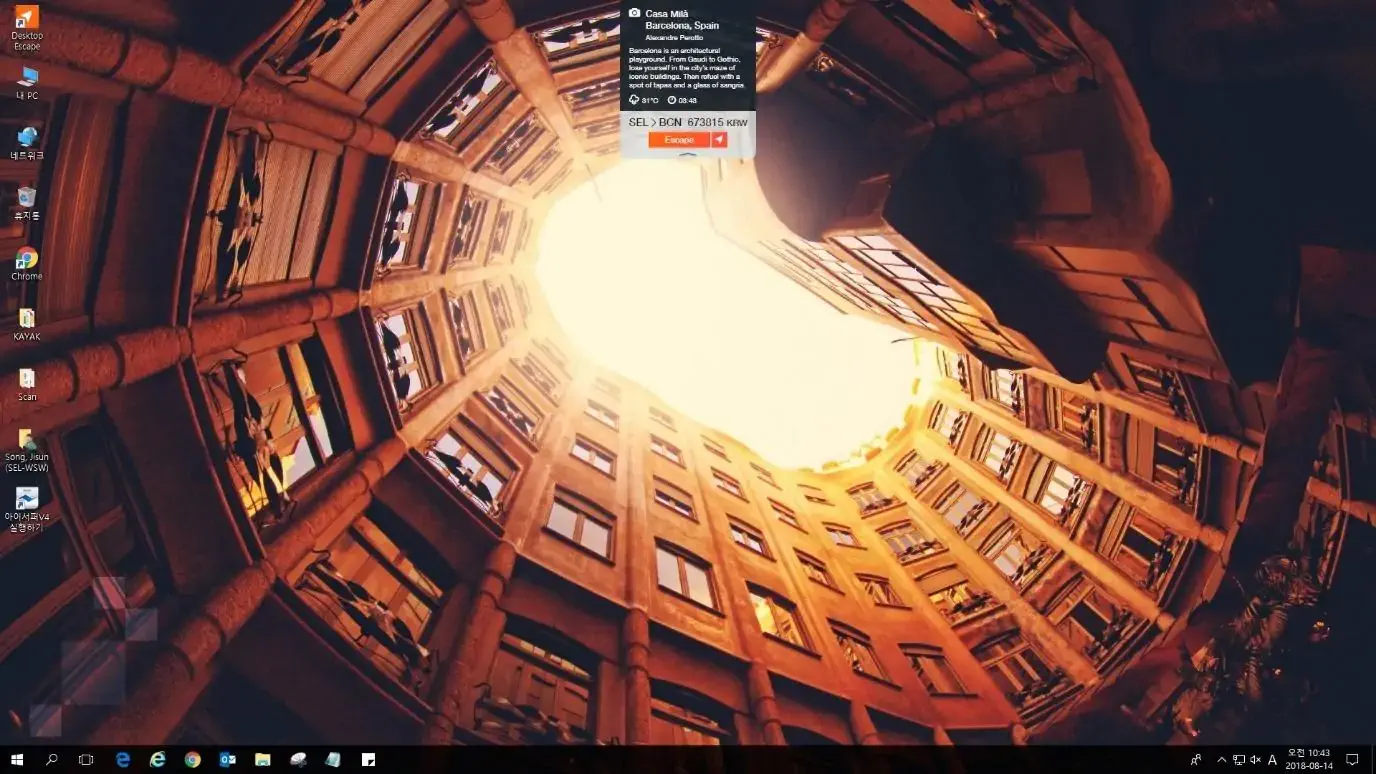Screen dimensions: 1376x774
Task: Launch Microsoft Edge from the taskbar
Action: pos(123,760)
